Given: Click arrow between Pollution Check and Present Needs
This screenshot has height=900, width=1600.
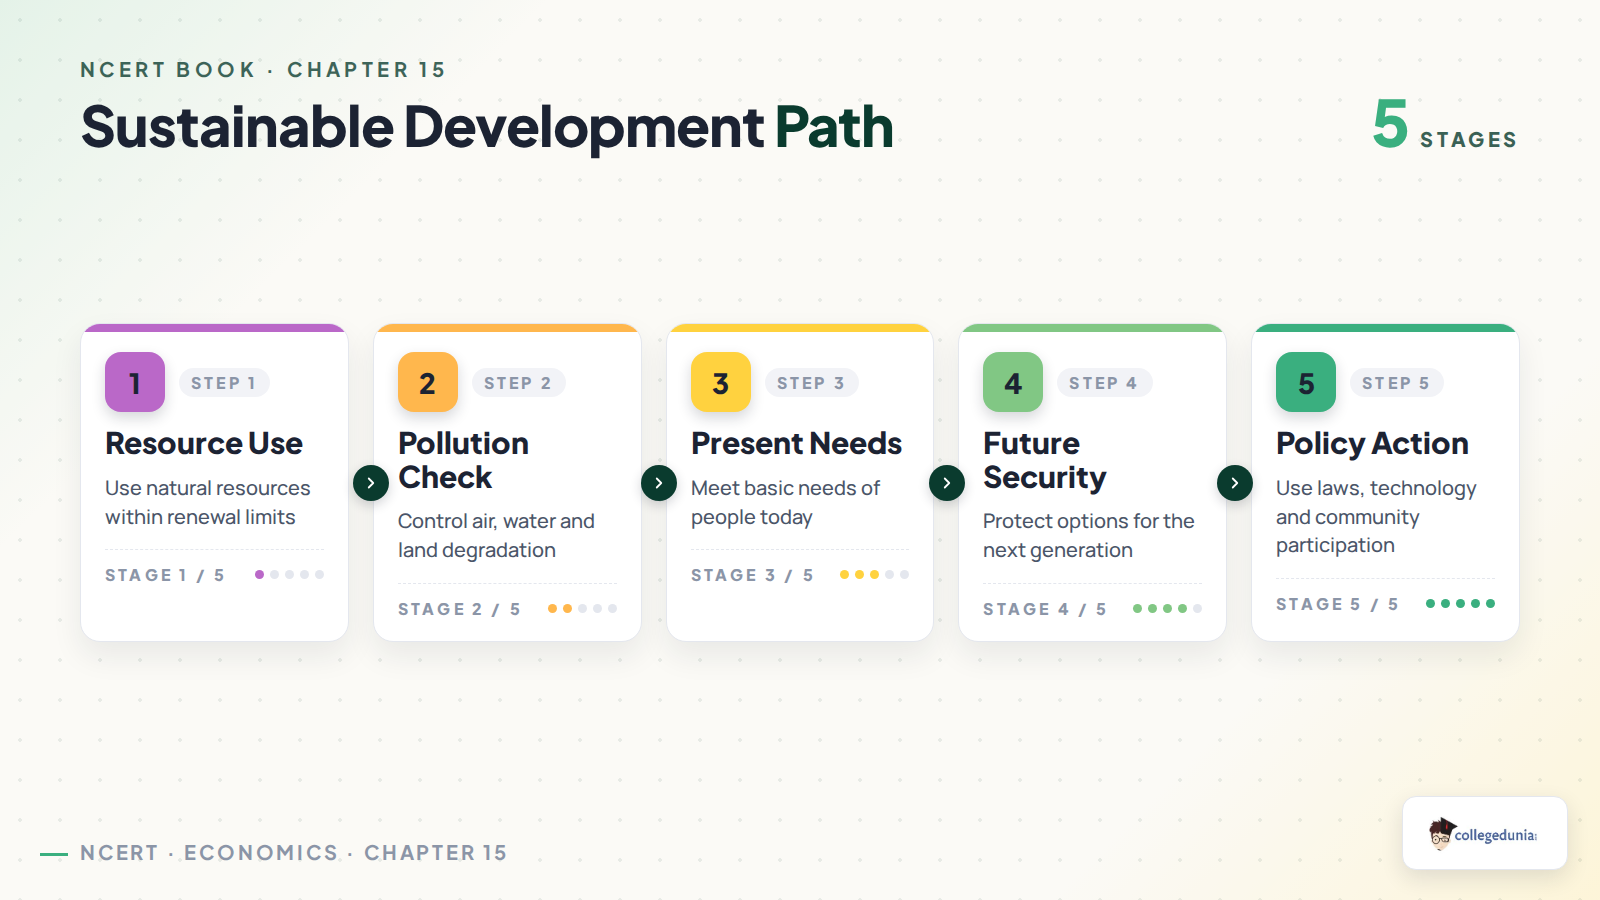Looking at the screenshot, I should 659,483.
